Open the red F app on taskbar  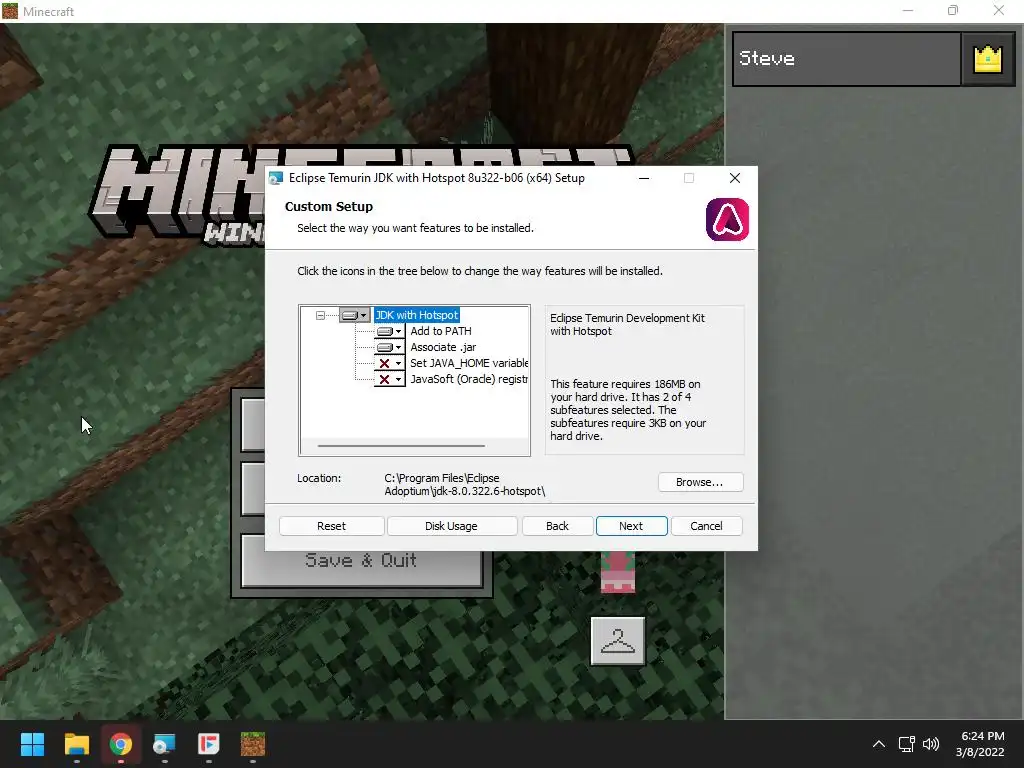209,744
